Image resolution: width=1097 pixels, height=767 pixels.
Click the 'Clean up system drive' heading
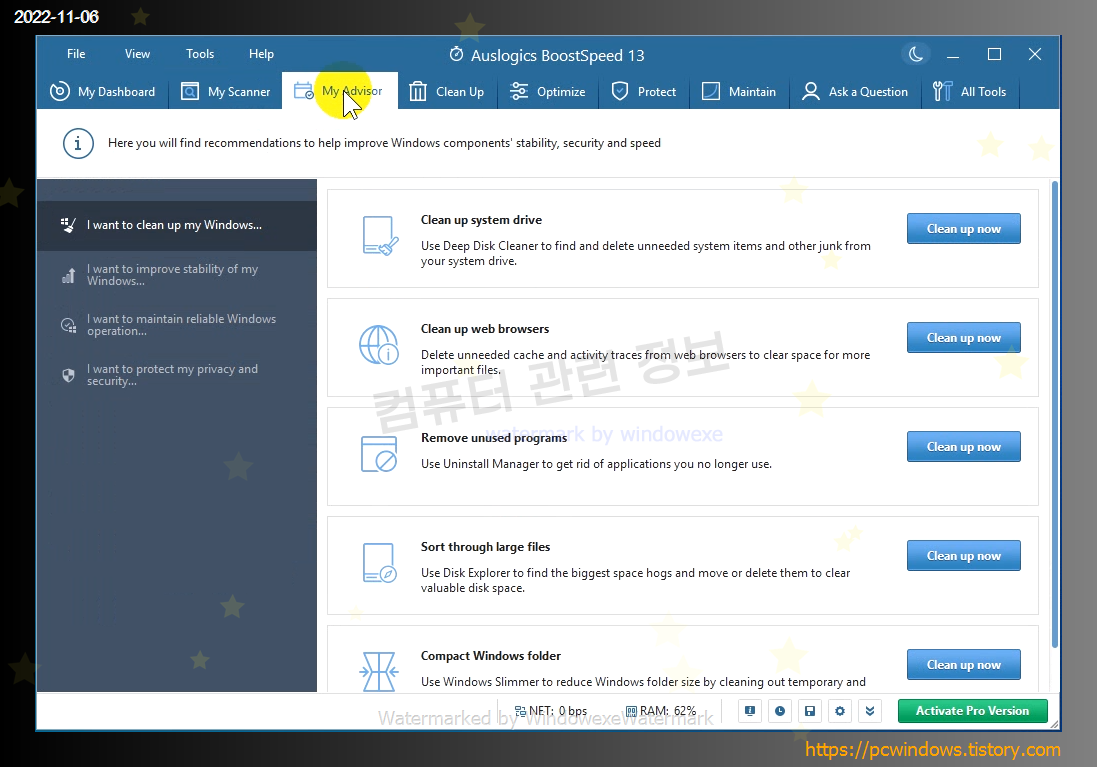(x=481, y=220)
